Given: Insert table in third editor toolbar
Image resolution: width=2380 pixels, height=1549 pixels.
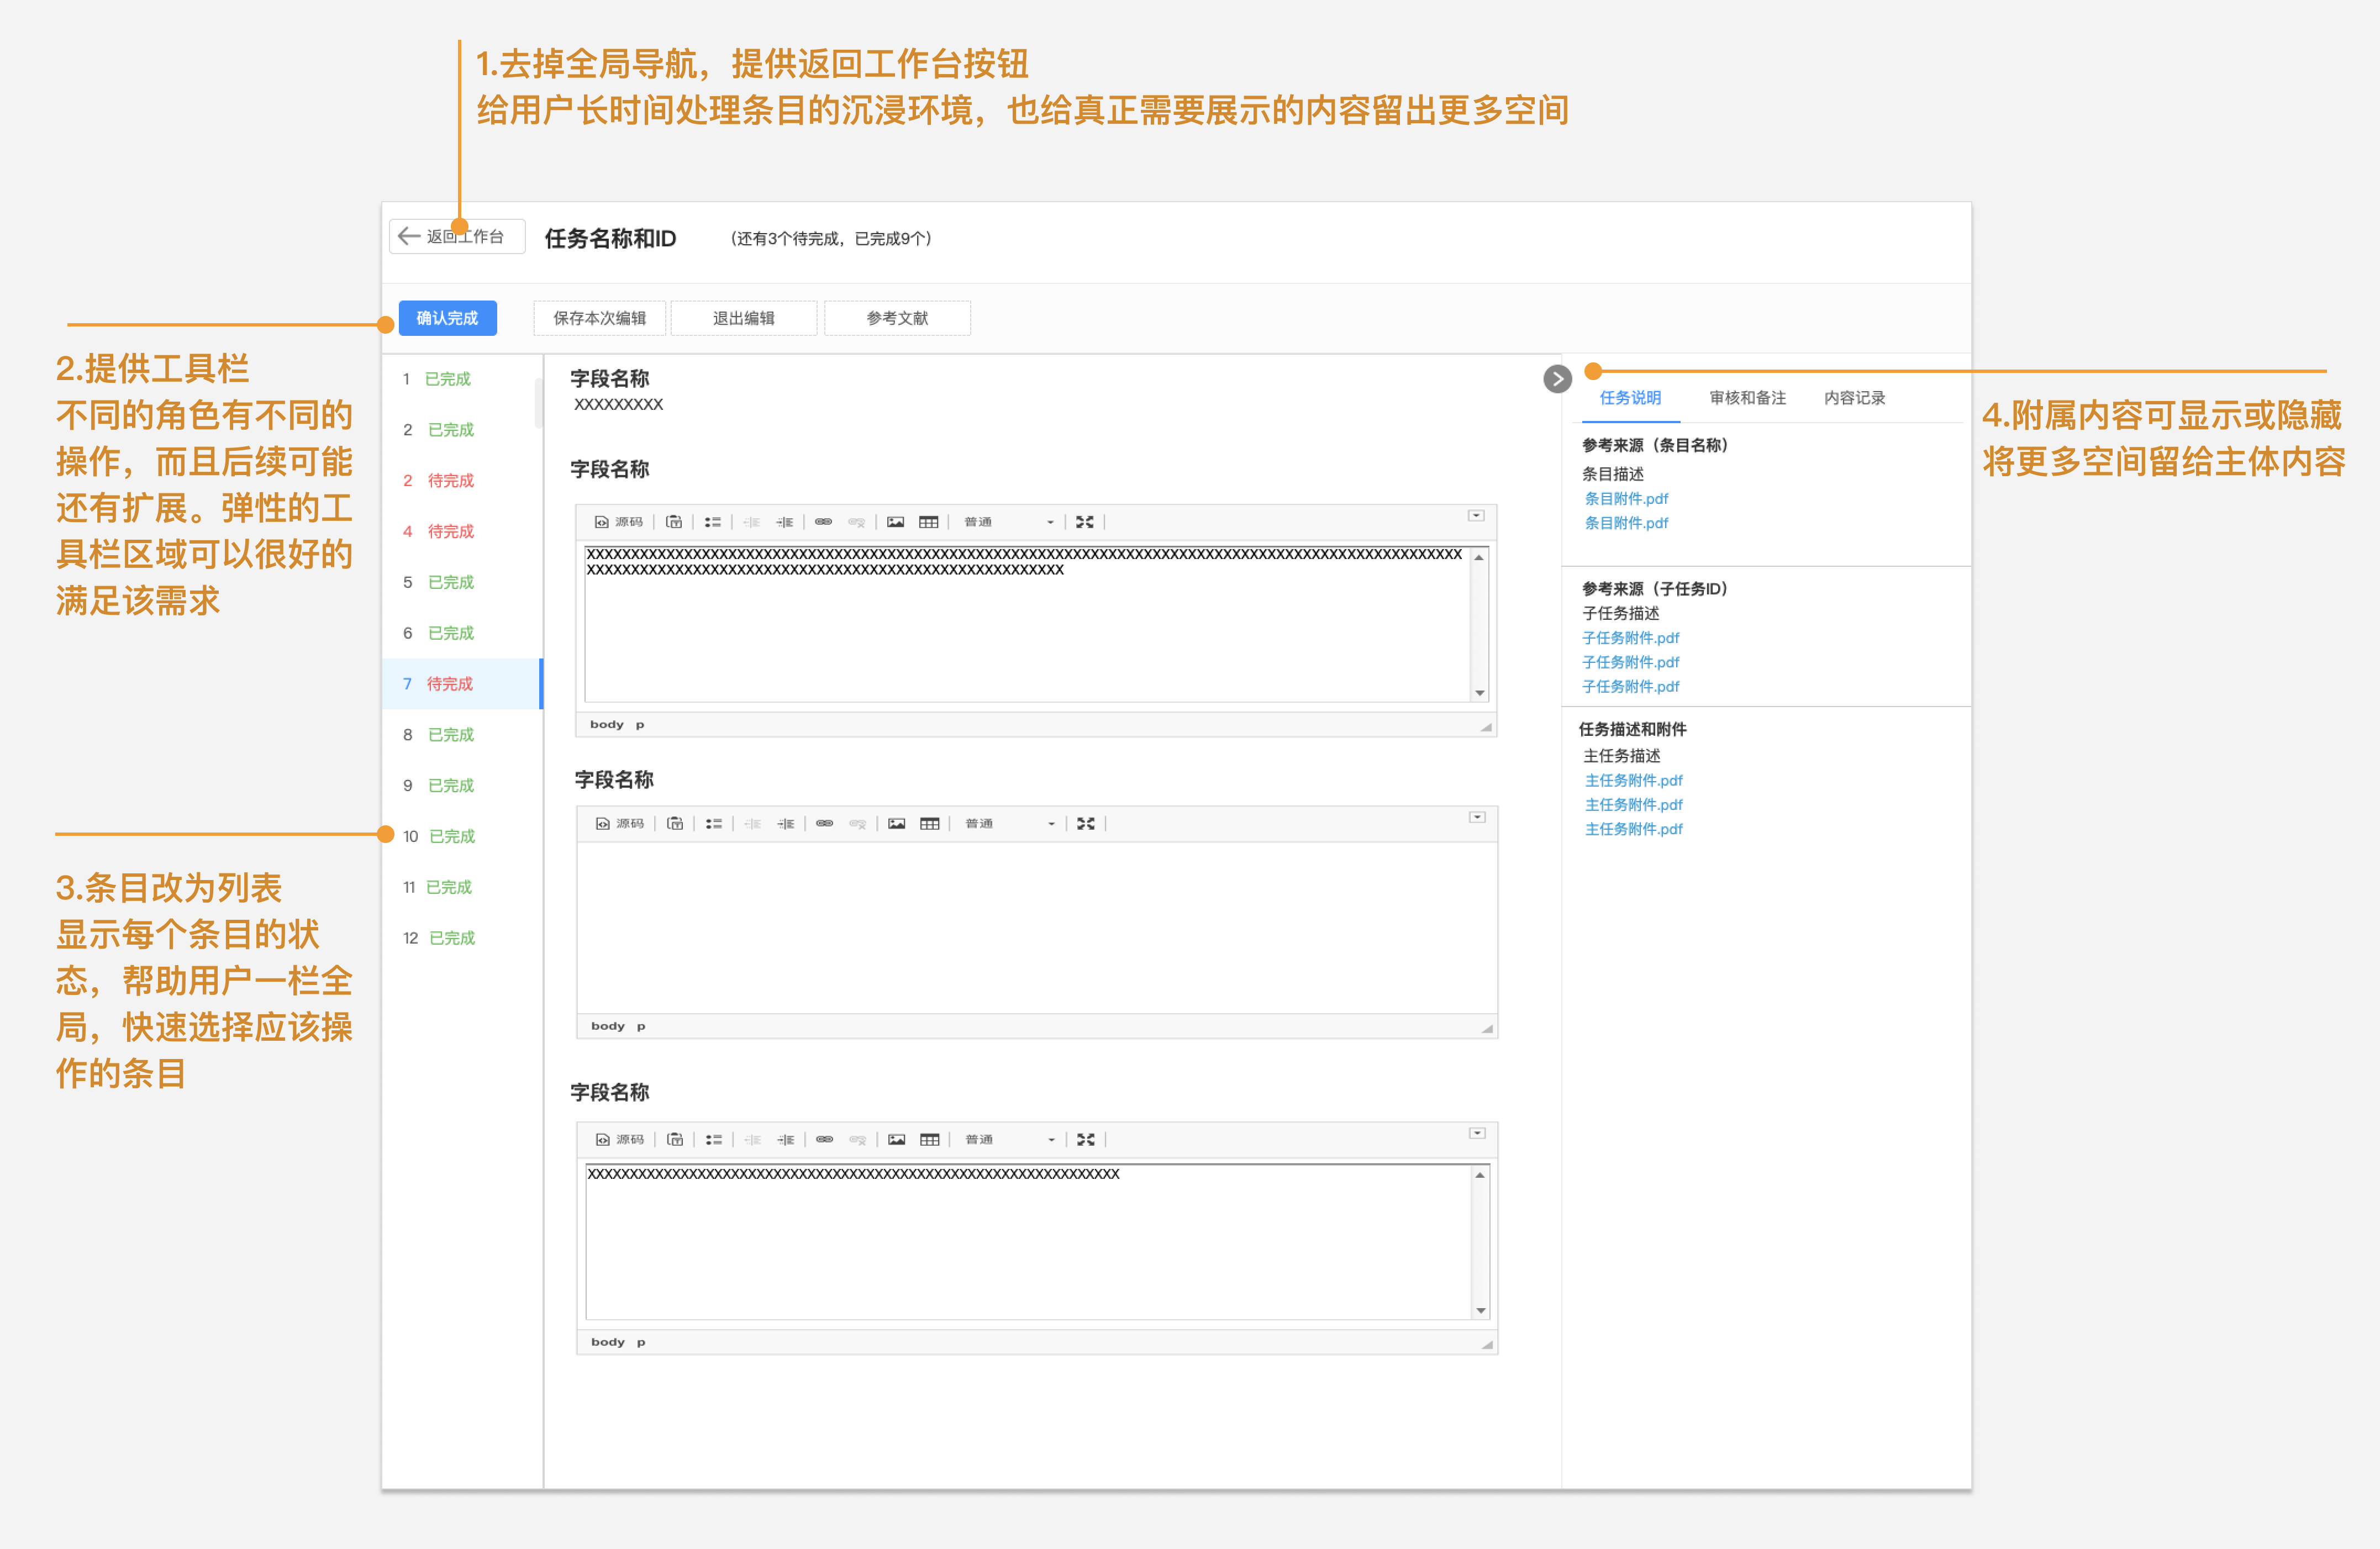Looking at the screenshot, I should (x=929, y=1139).
